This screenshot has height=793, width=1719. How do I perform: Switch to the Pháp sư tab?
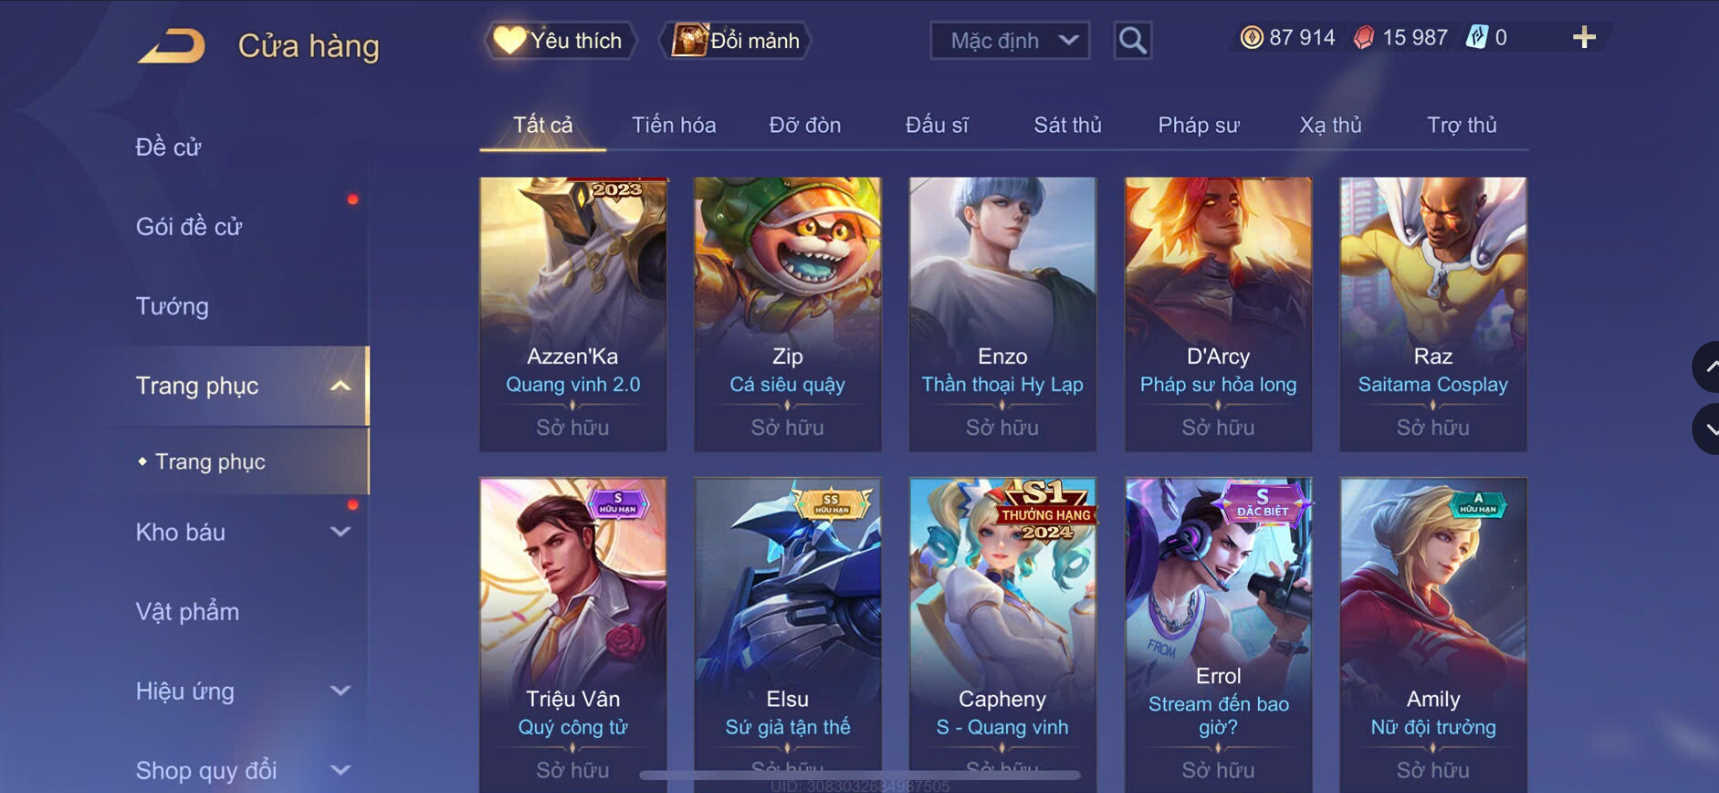1198,125
